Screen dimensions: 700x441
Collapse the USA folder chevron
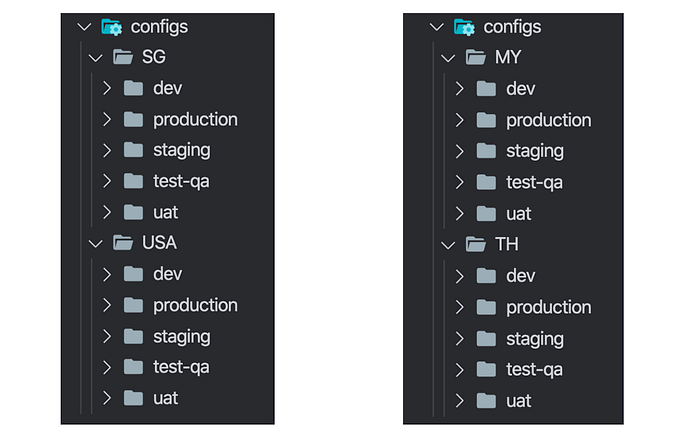pos(96,242)
